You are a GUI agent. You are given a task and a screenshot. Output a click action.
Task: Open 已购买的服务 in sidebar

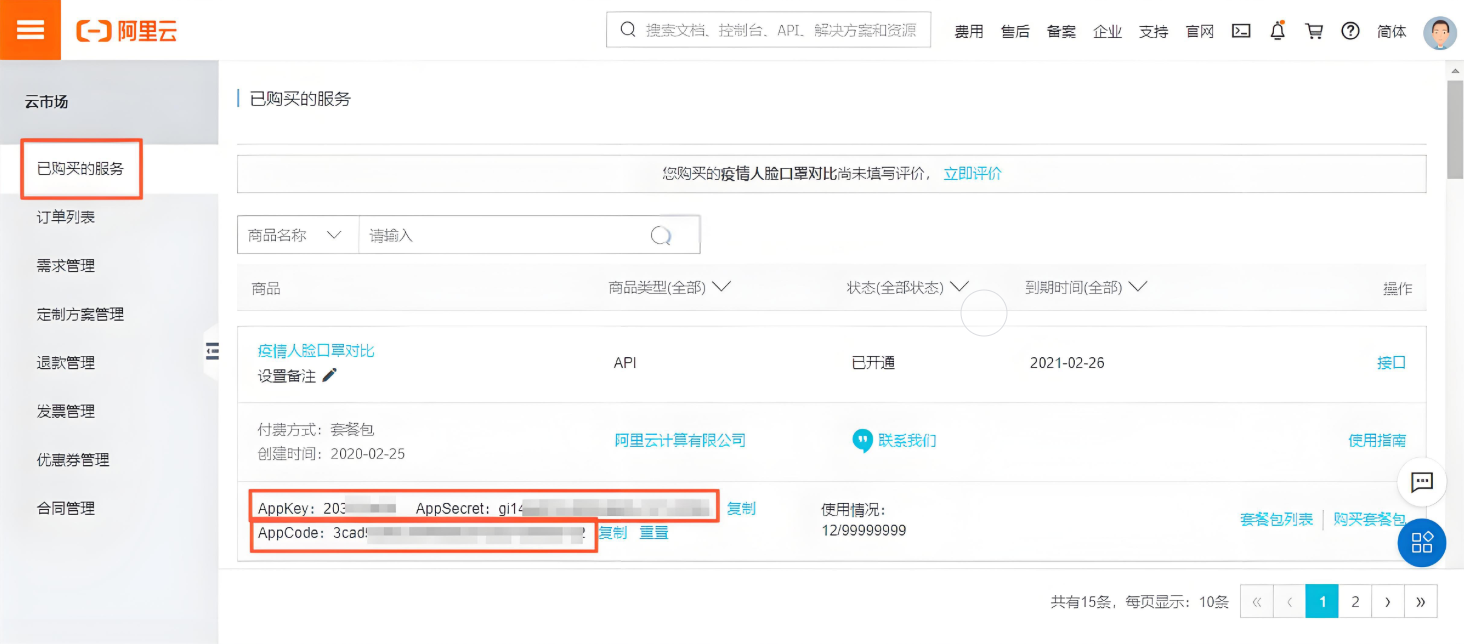[x=81, y=168]
